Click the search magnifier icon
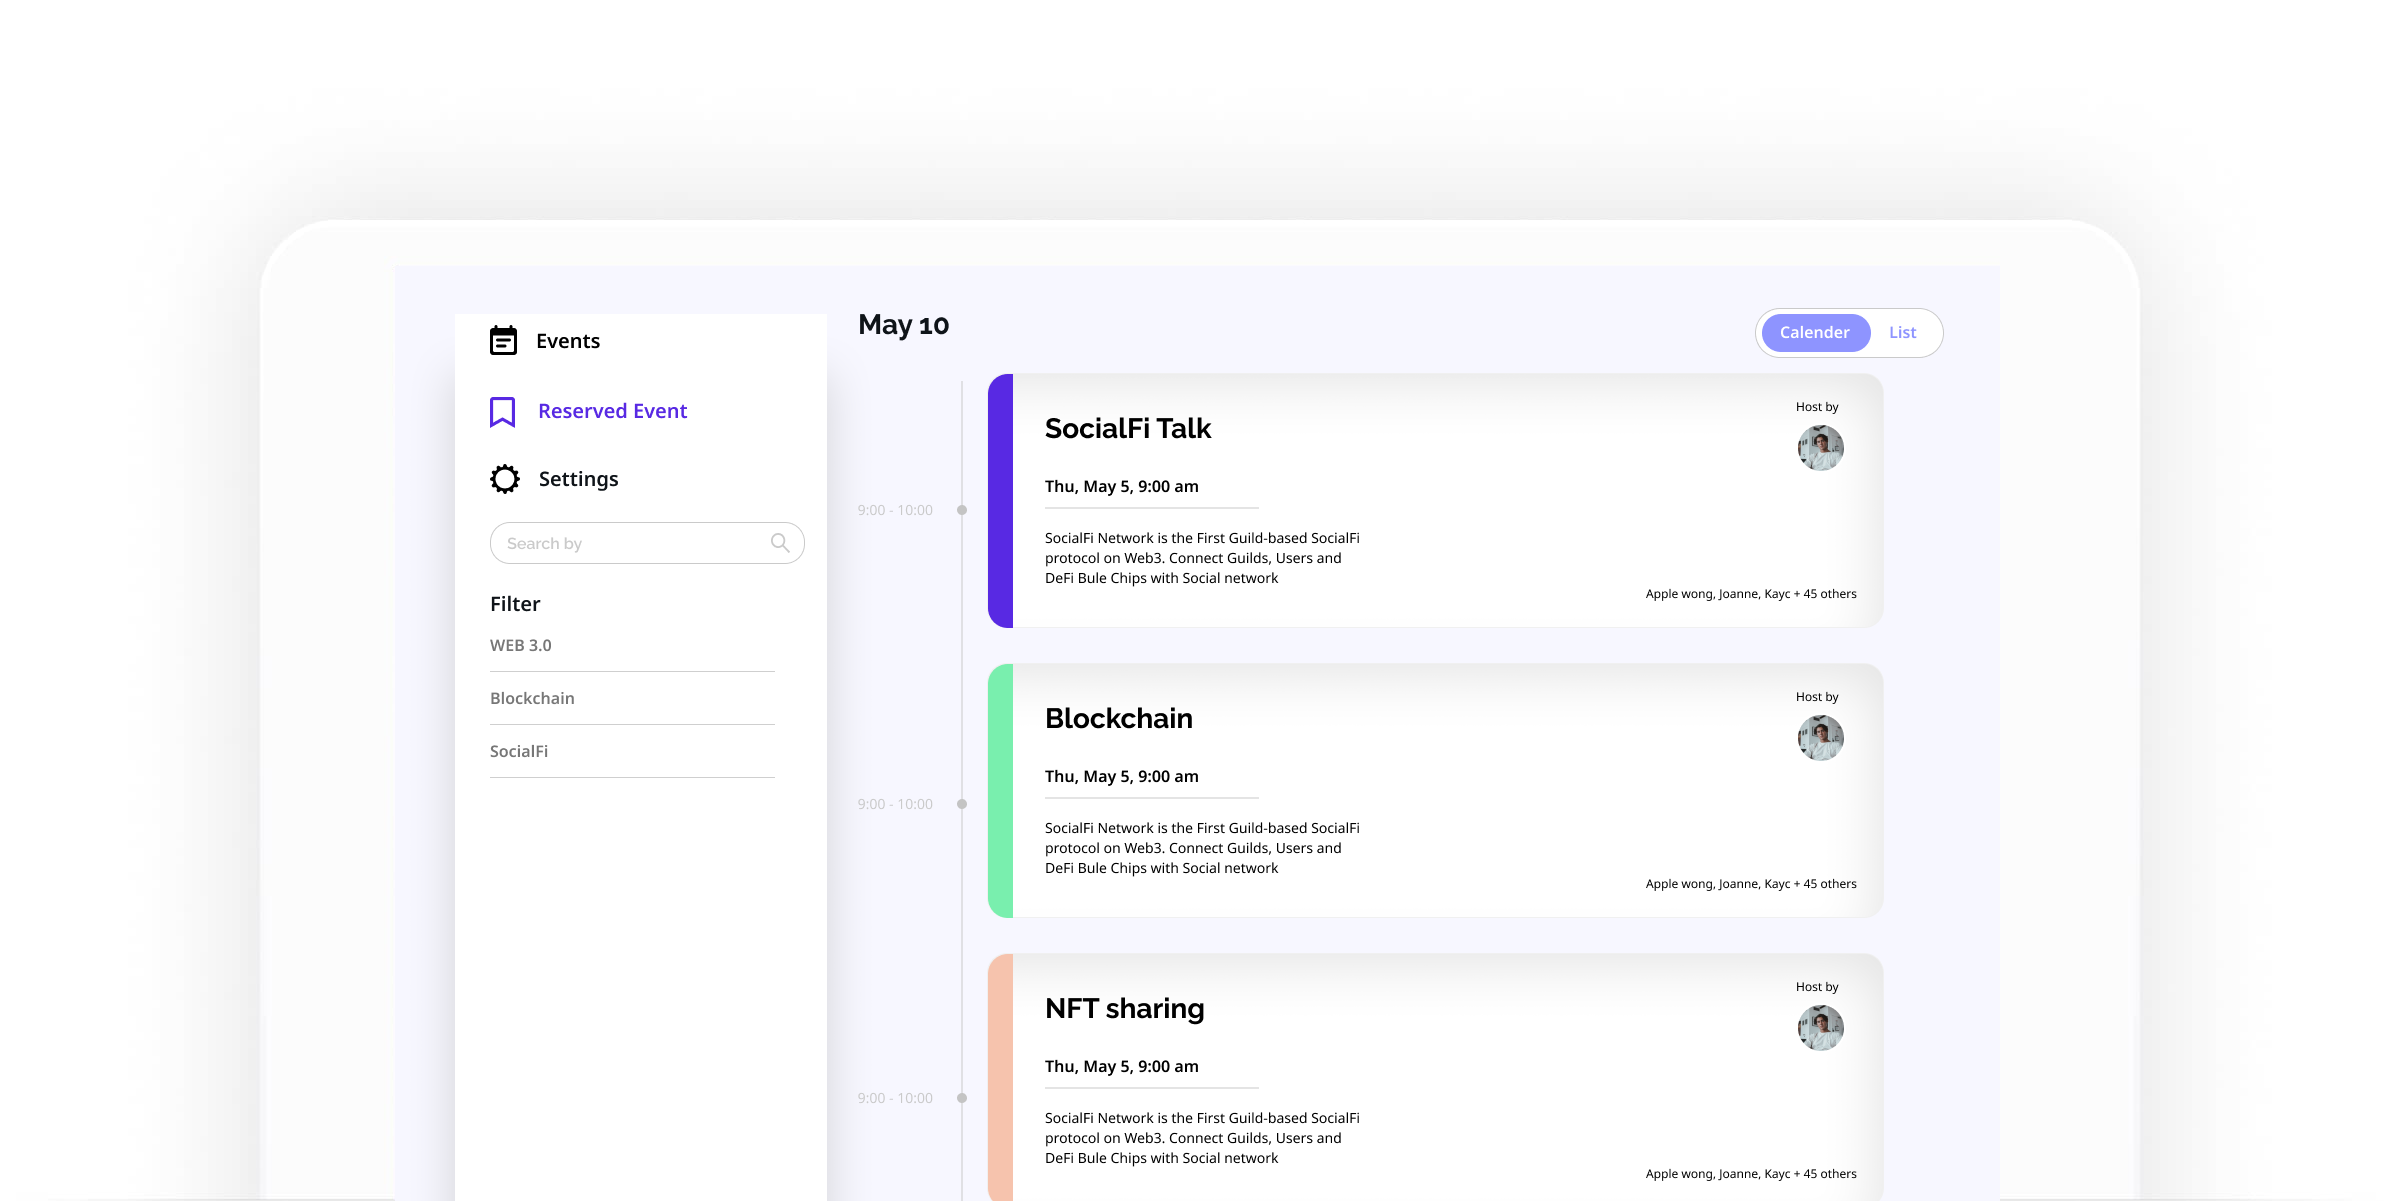The image size is (2400, 1201). pos(780,543)
